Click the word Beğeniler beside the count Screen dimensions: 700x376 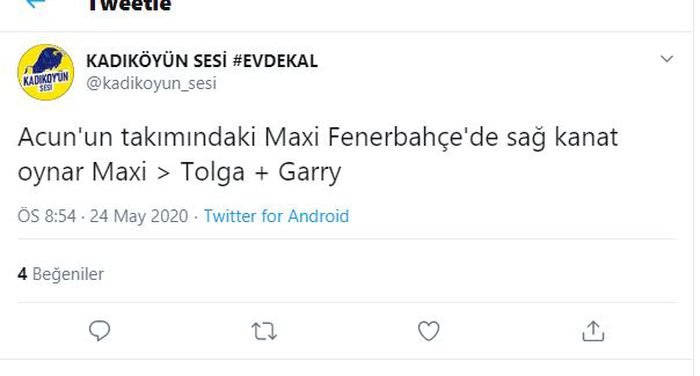pos(68,274)
